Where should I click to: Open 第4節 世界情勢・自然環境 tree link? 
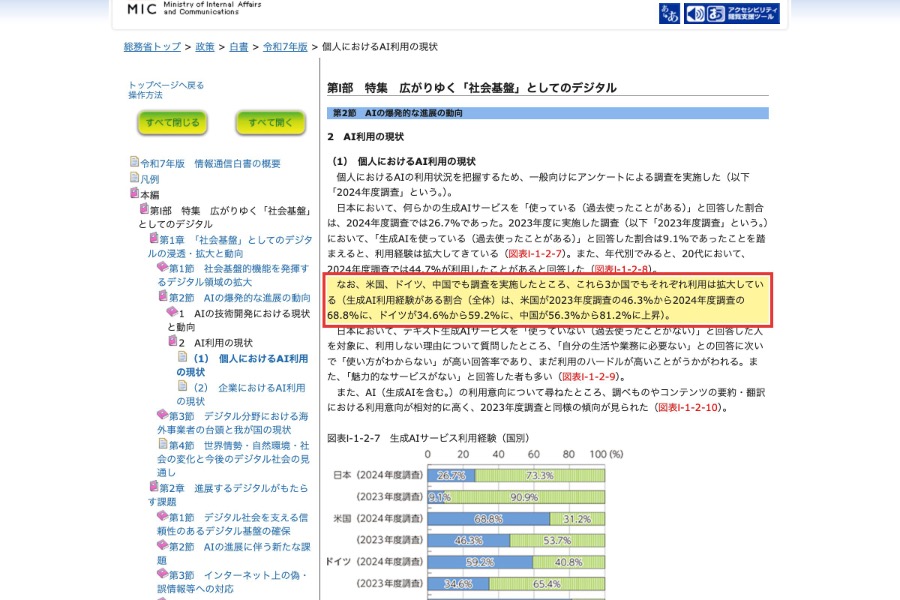[x=234, y=458]
